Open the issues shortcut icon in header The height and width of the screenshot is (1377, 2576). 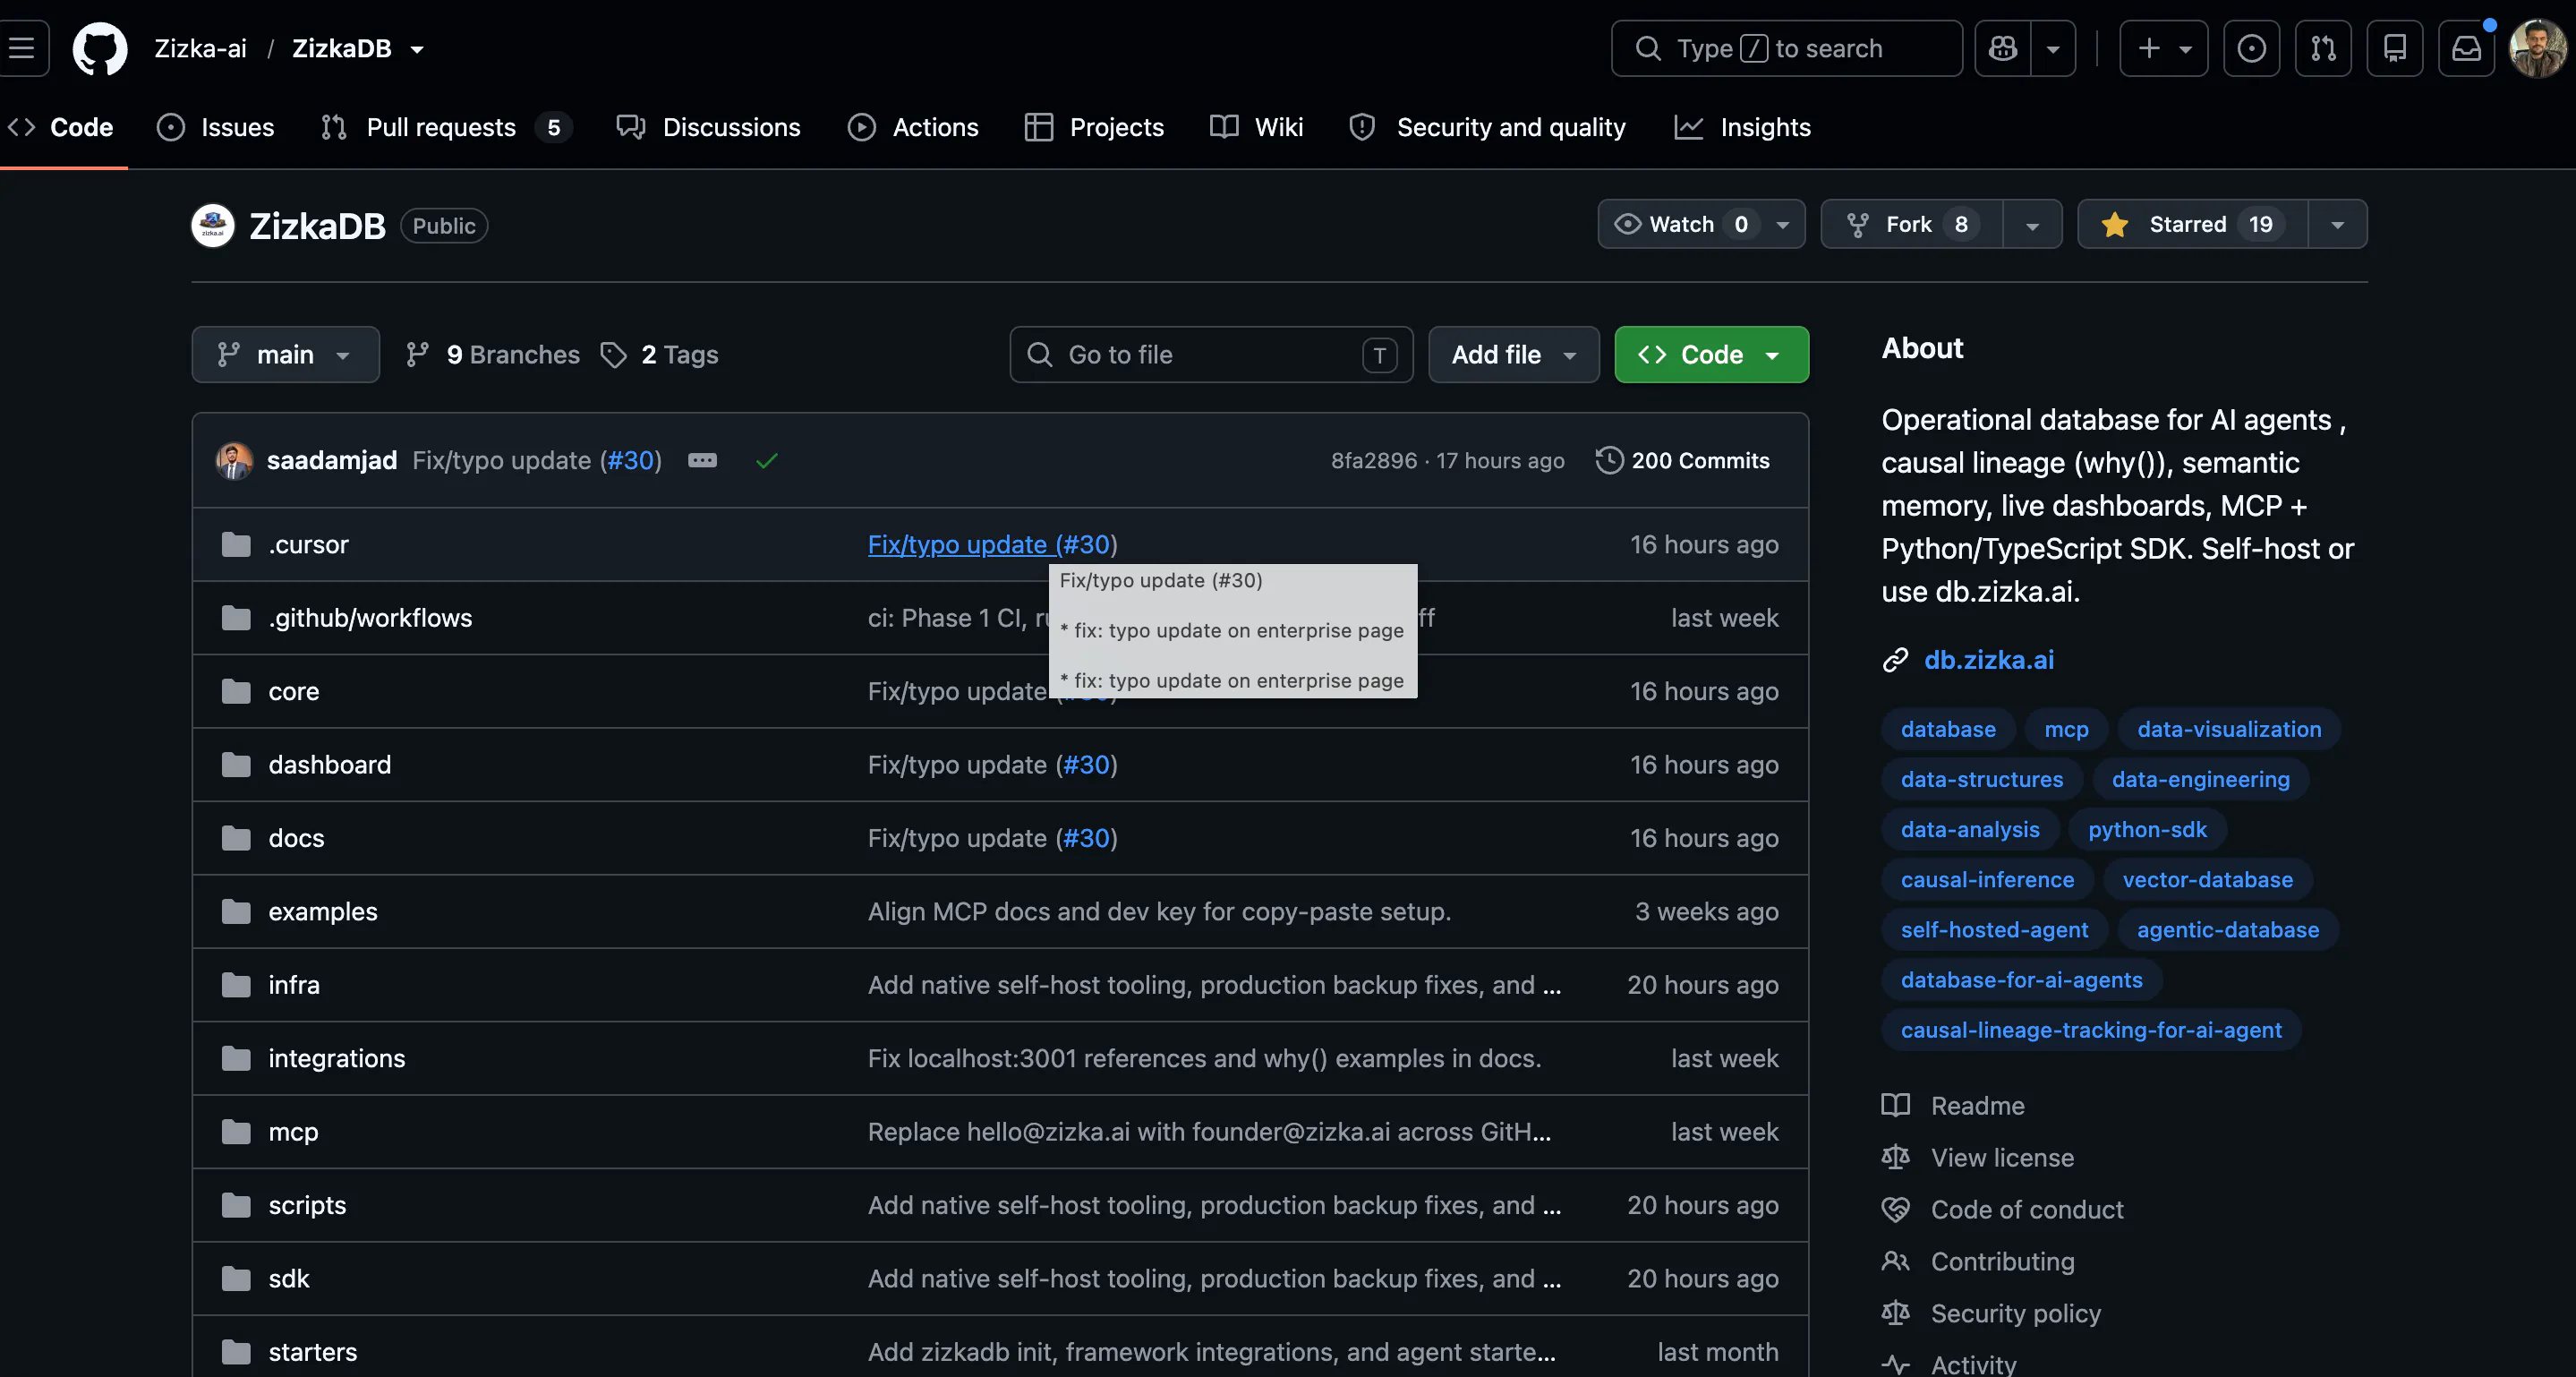coord(2251,48)
